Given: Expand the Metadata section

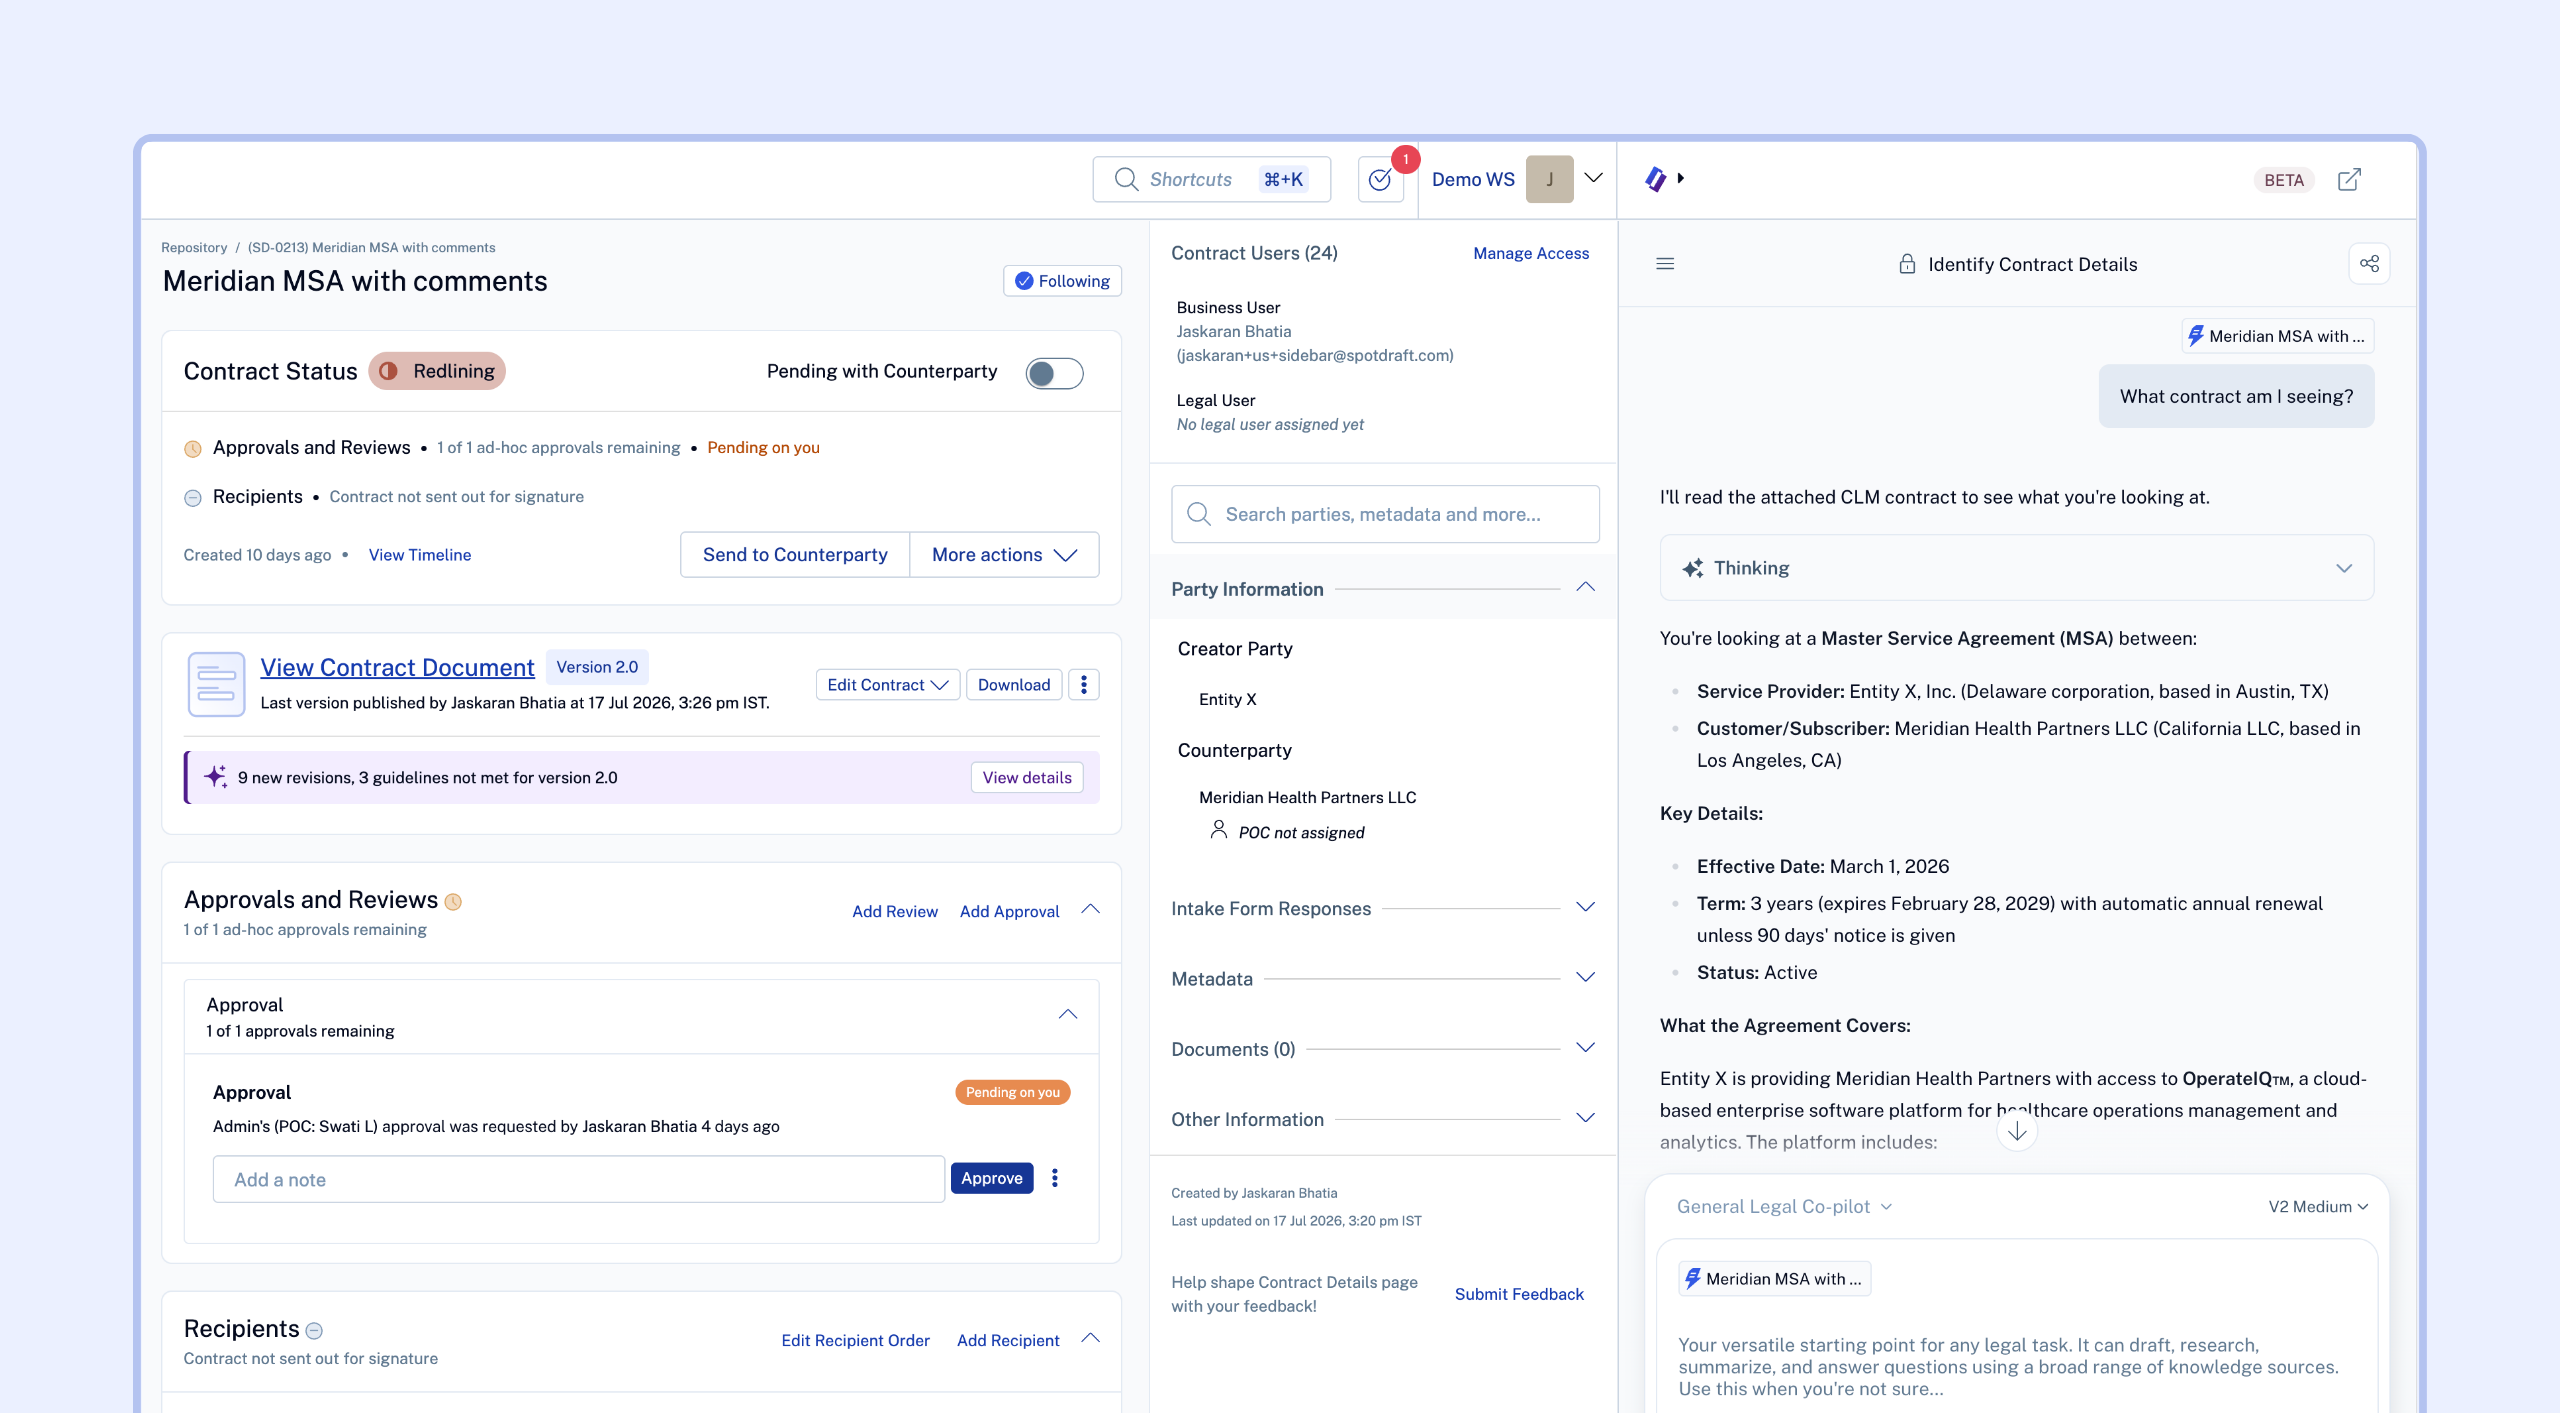Looking at the screenshot, I should point(1383,979).
